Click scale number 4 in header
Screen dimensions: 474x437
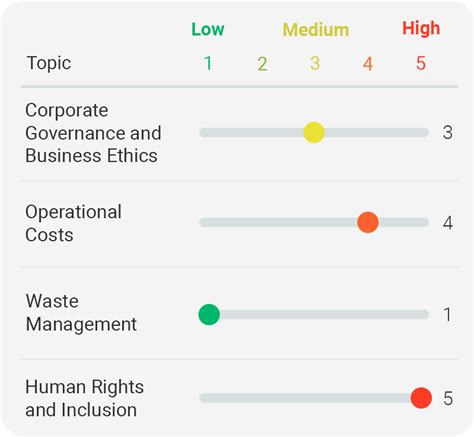click(368, 64)
